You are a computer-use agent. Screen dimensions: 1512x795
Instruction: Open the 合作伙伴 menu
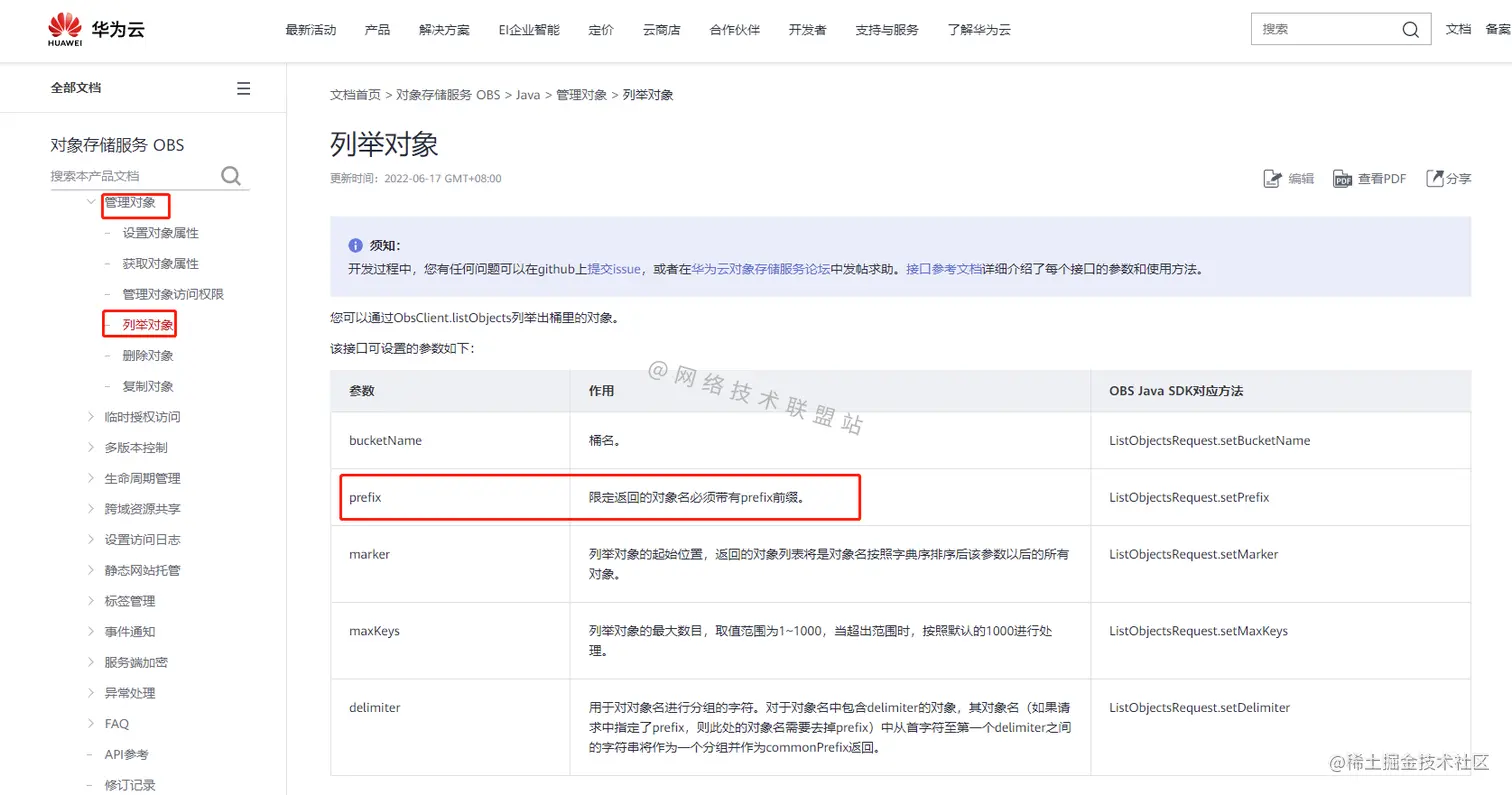point(734,30)
